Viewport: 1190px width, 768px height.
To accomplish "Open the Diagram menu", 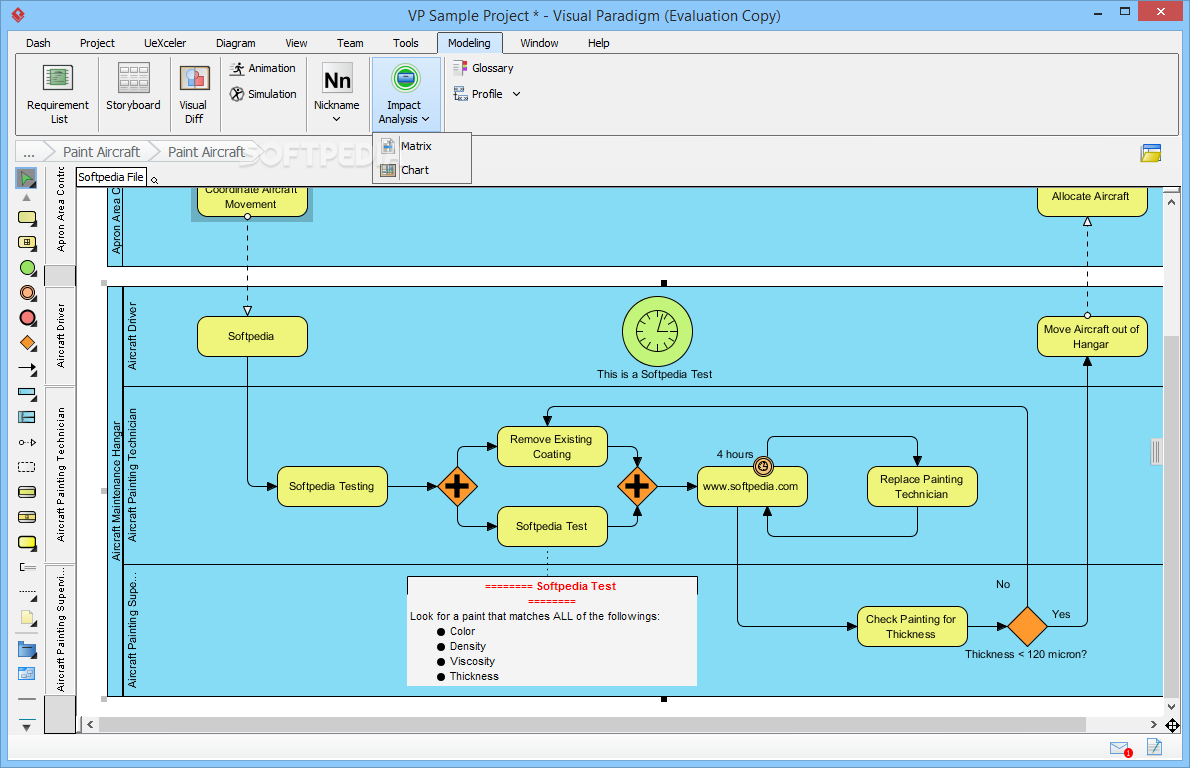I will tap(235, 43).
